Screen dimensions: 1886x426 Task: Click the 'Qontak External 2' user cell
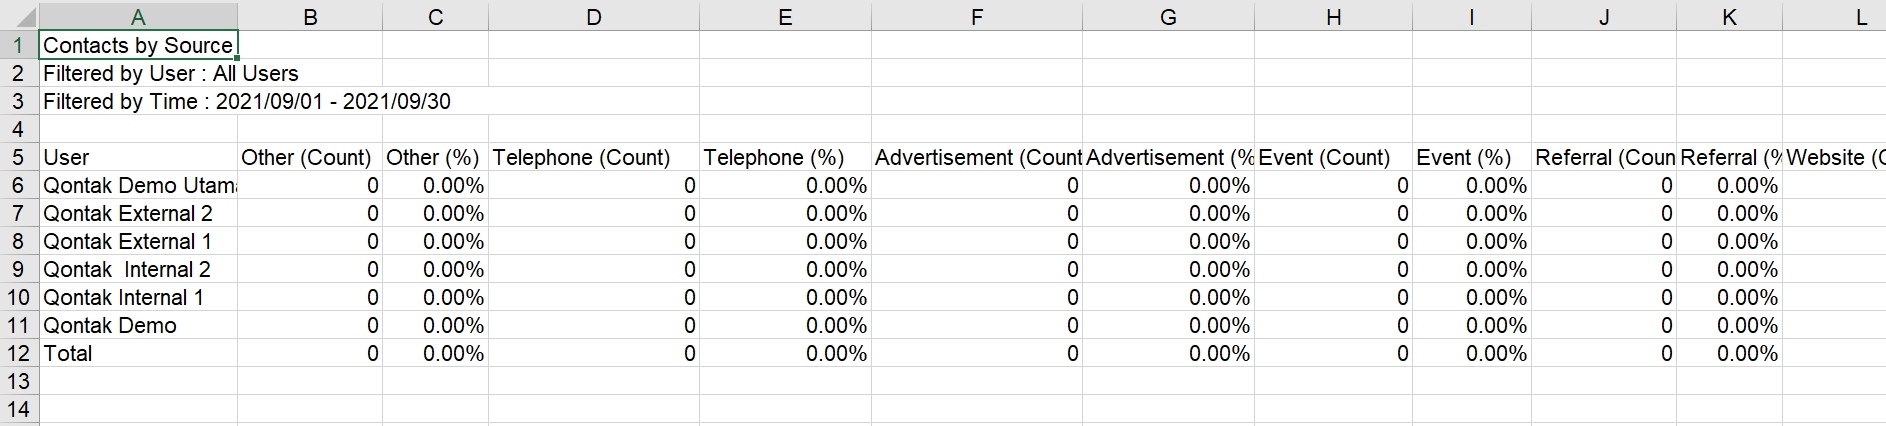138,214
